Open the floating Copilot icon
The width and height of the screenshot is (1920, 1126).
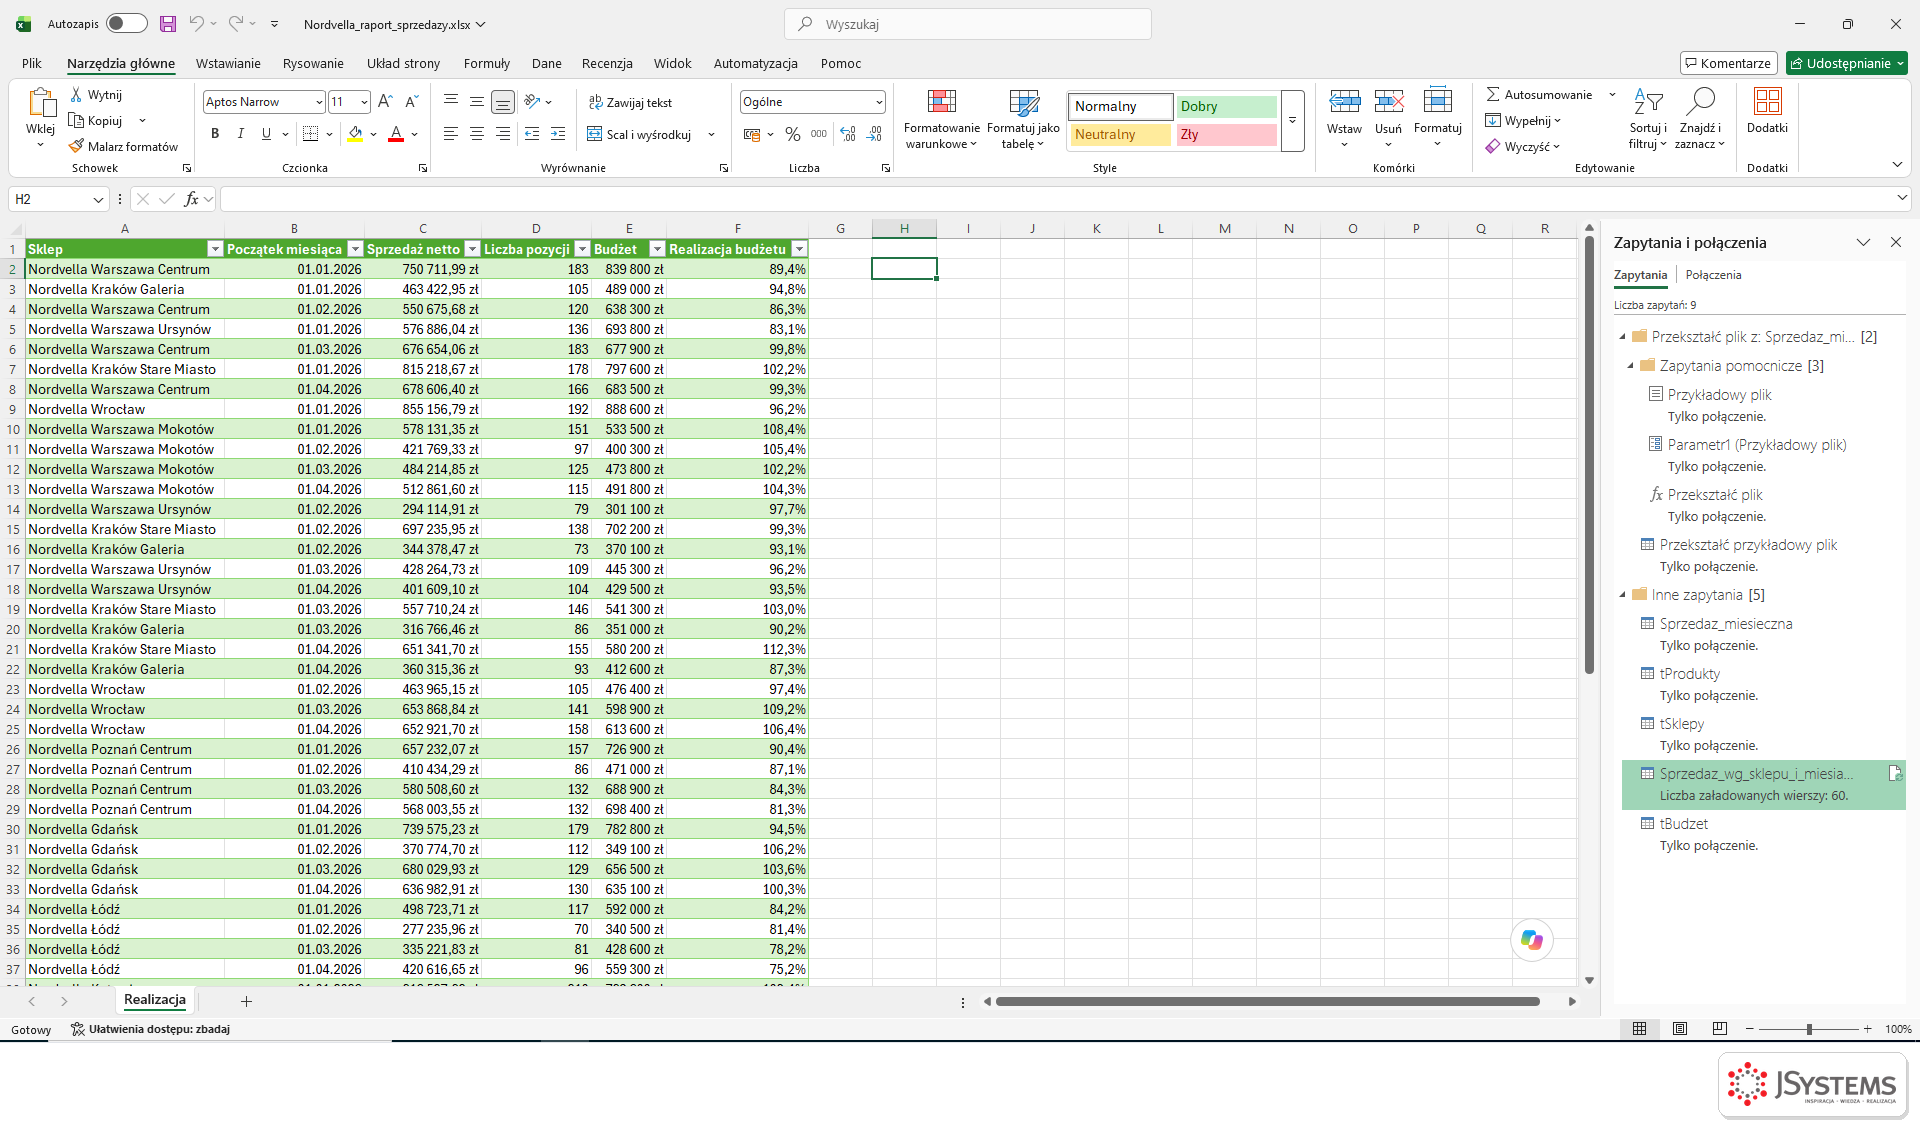tap(1531, 940)
